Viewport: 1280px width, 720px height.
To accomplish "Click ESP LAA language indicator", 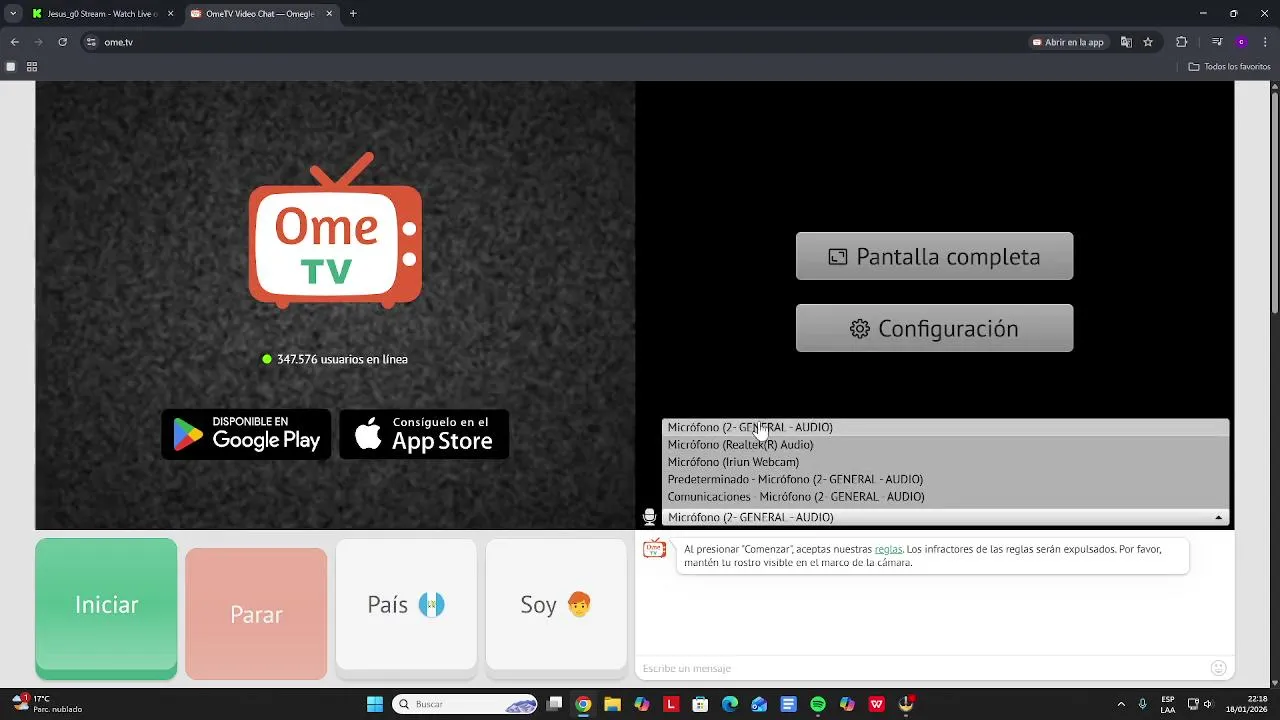I will [x=1168, y=704].
